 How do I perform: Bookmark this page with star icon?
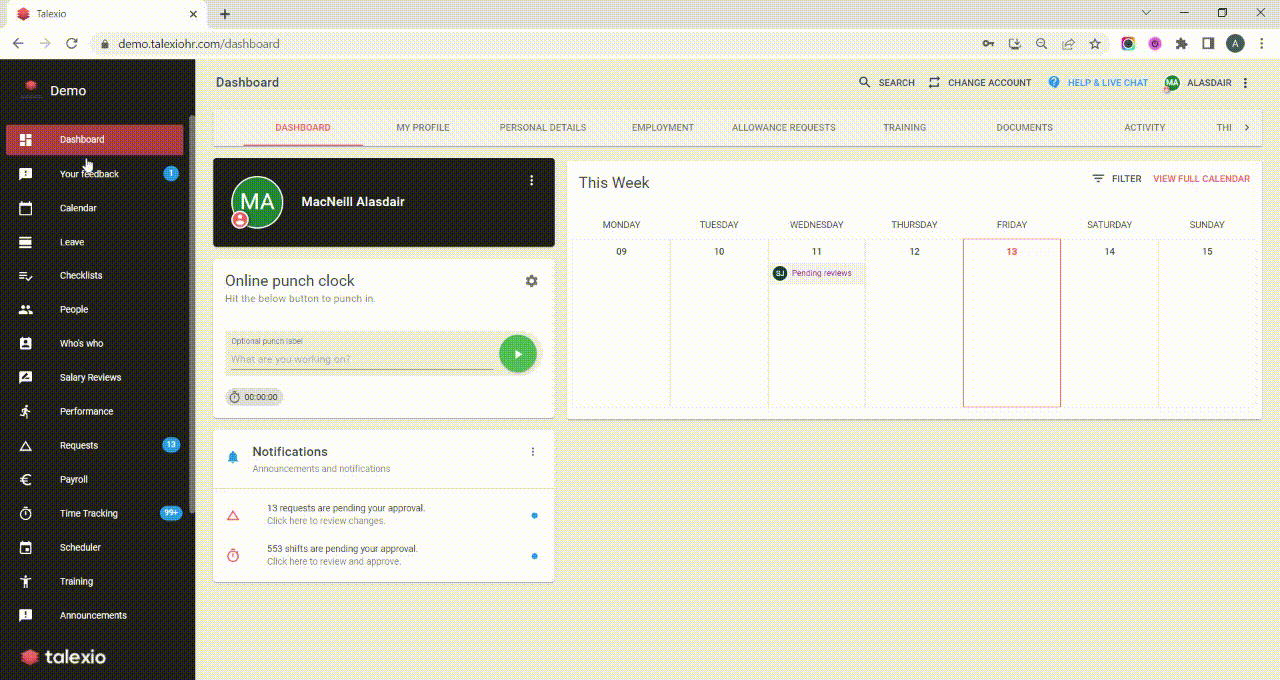point(1095,44)
